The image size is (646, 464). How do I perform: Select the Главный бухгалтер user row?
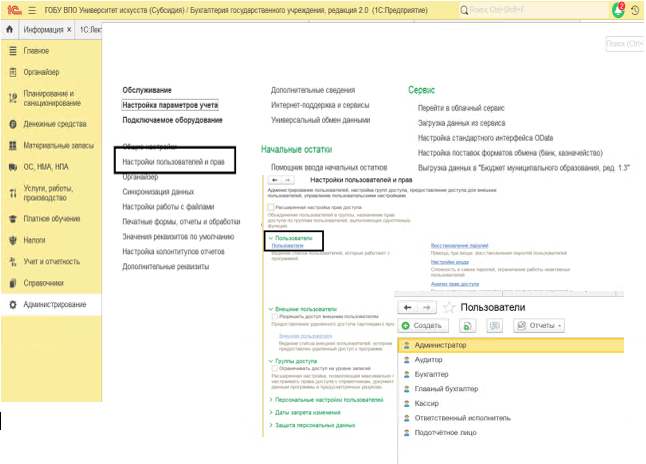point(511,389)
